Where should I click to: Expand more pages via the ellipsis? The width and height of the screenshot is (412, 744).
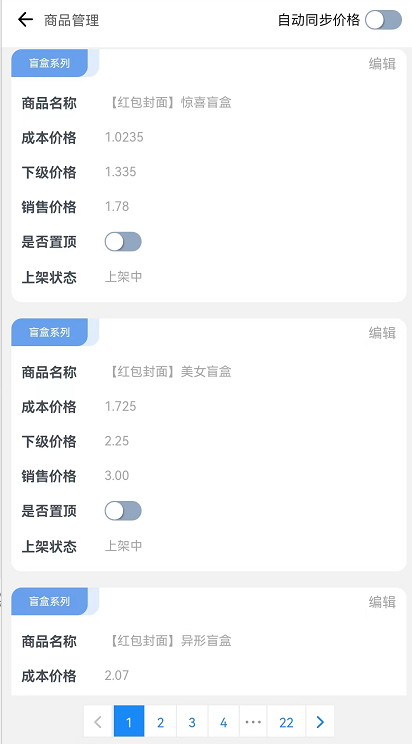click(253, 722)
